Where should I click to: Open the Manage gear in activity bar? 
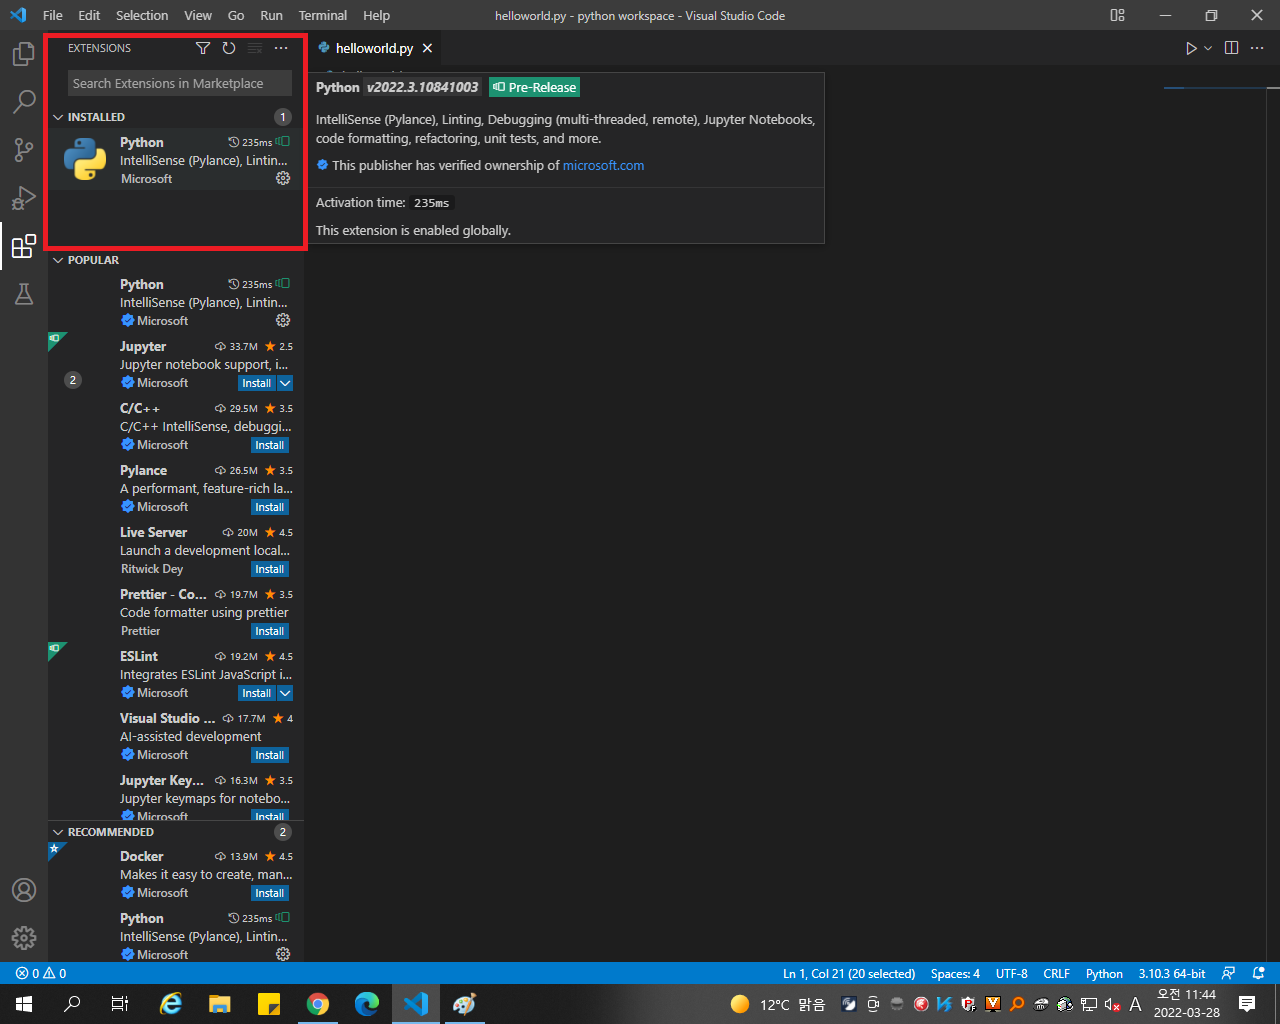pos(24,938)
